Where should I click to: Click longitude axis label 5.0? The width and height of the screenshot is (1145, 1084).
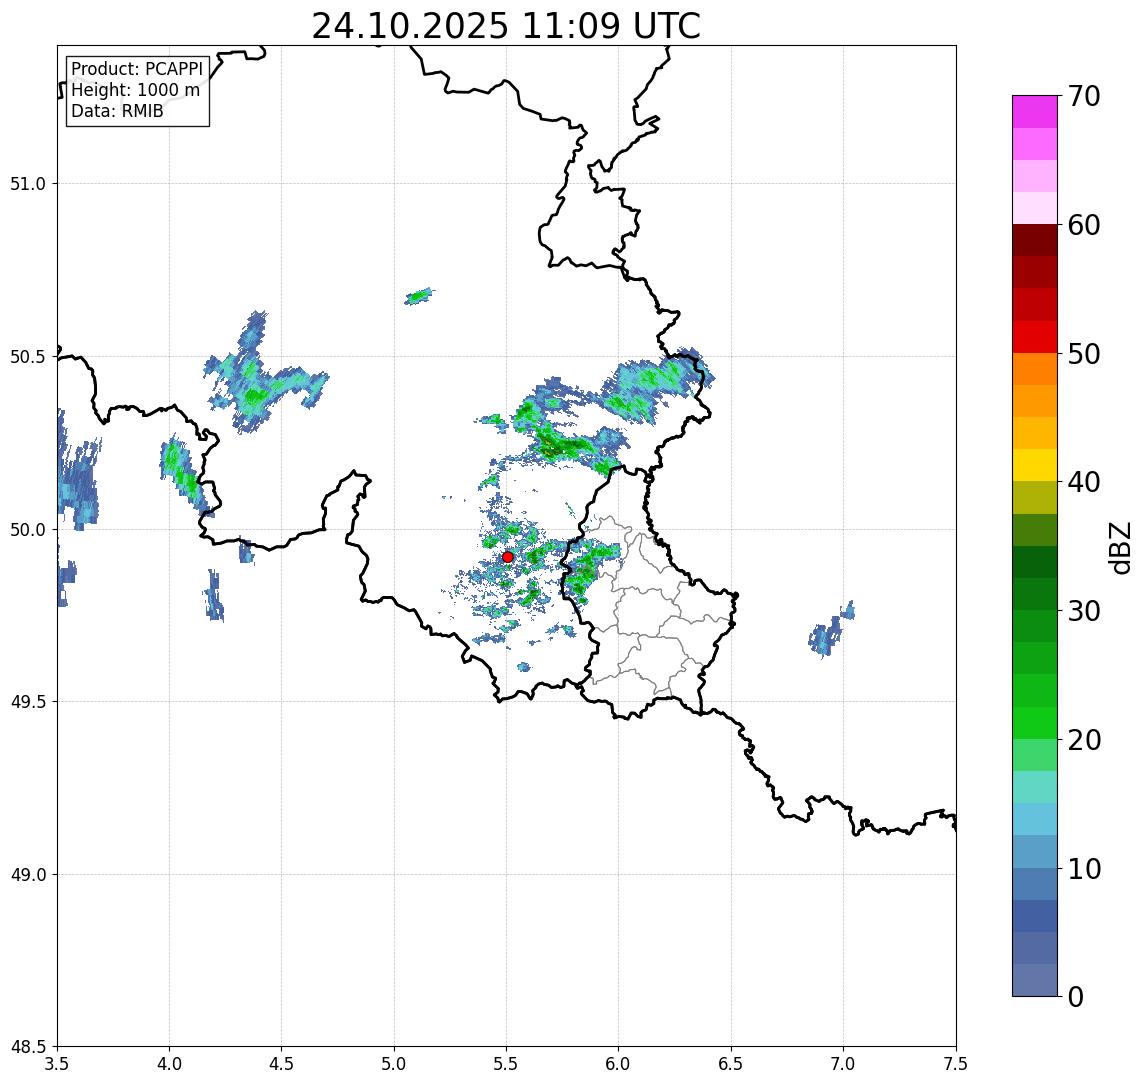tap(394, 1064)
